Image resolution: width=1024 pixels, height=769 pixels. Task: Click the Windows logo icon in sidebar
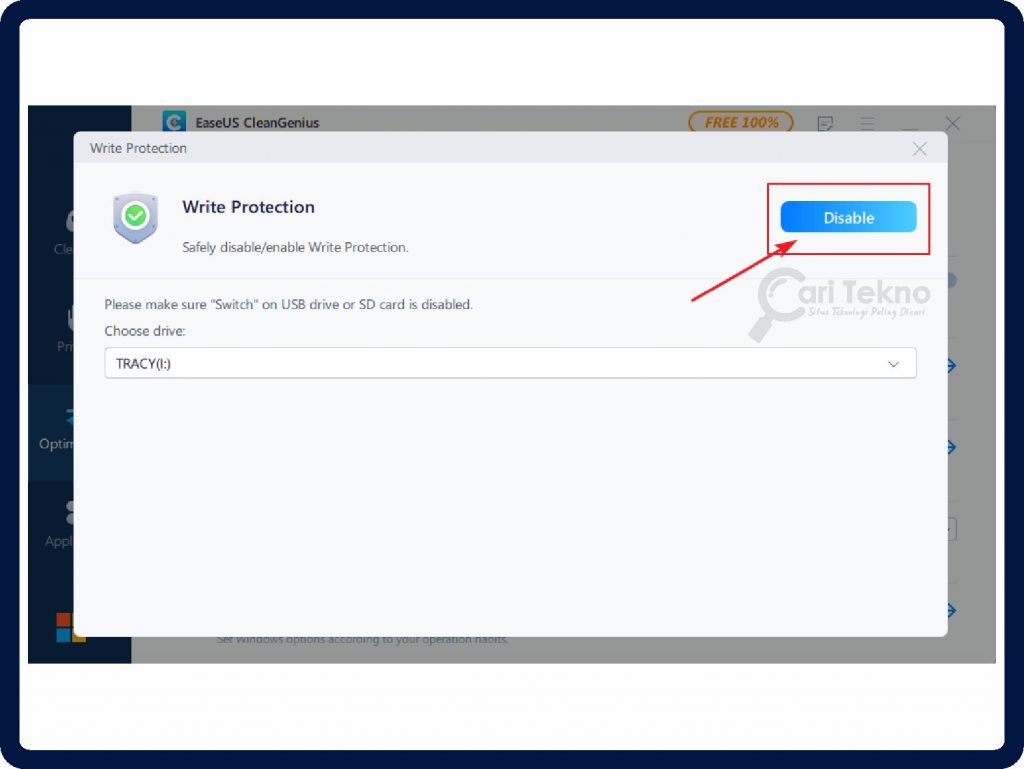66,627
